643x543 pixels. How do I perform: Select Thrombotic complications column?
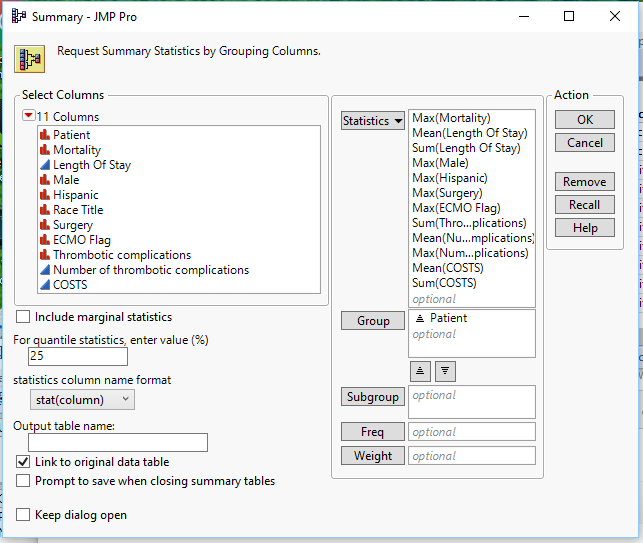[122, 255]
